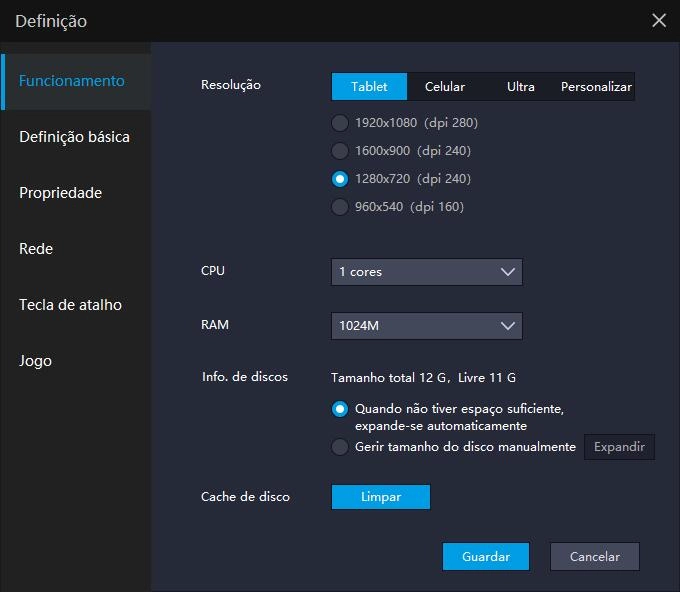Close the Definição settings window

click(658, 21)
